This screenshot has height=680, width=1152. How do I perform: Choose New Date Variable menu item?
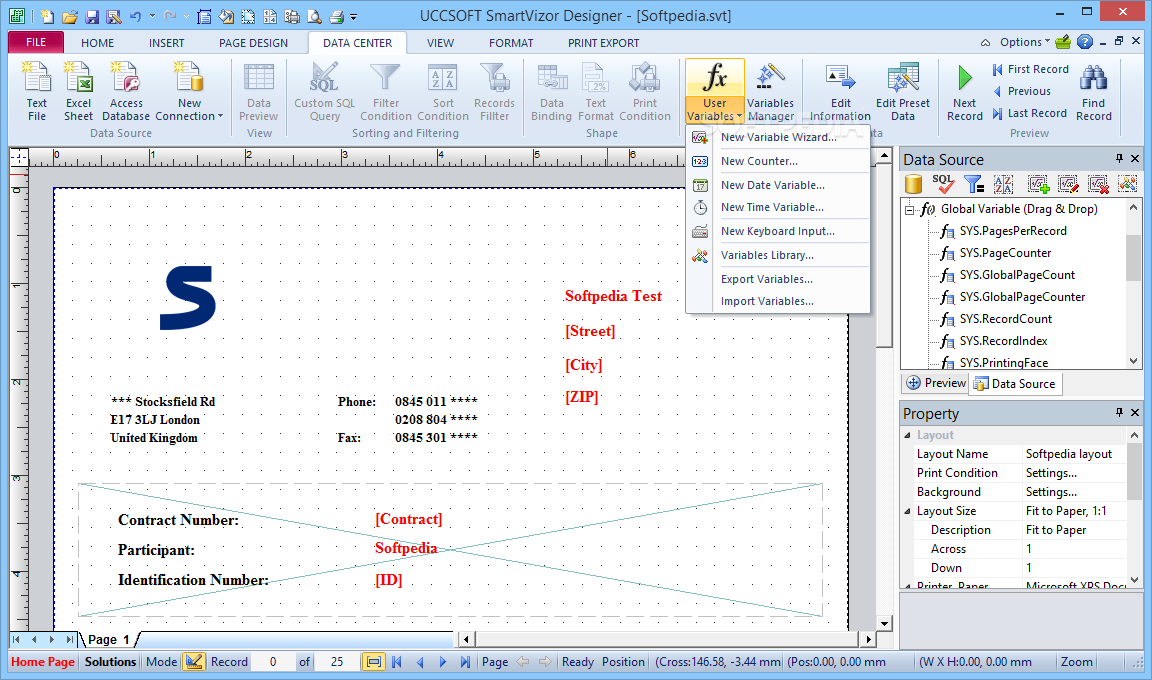click(778, 185)
